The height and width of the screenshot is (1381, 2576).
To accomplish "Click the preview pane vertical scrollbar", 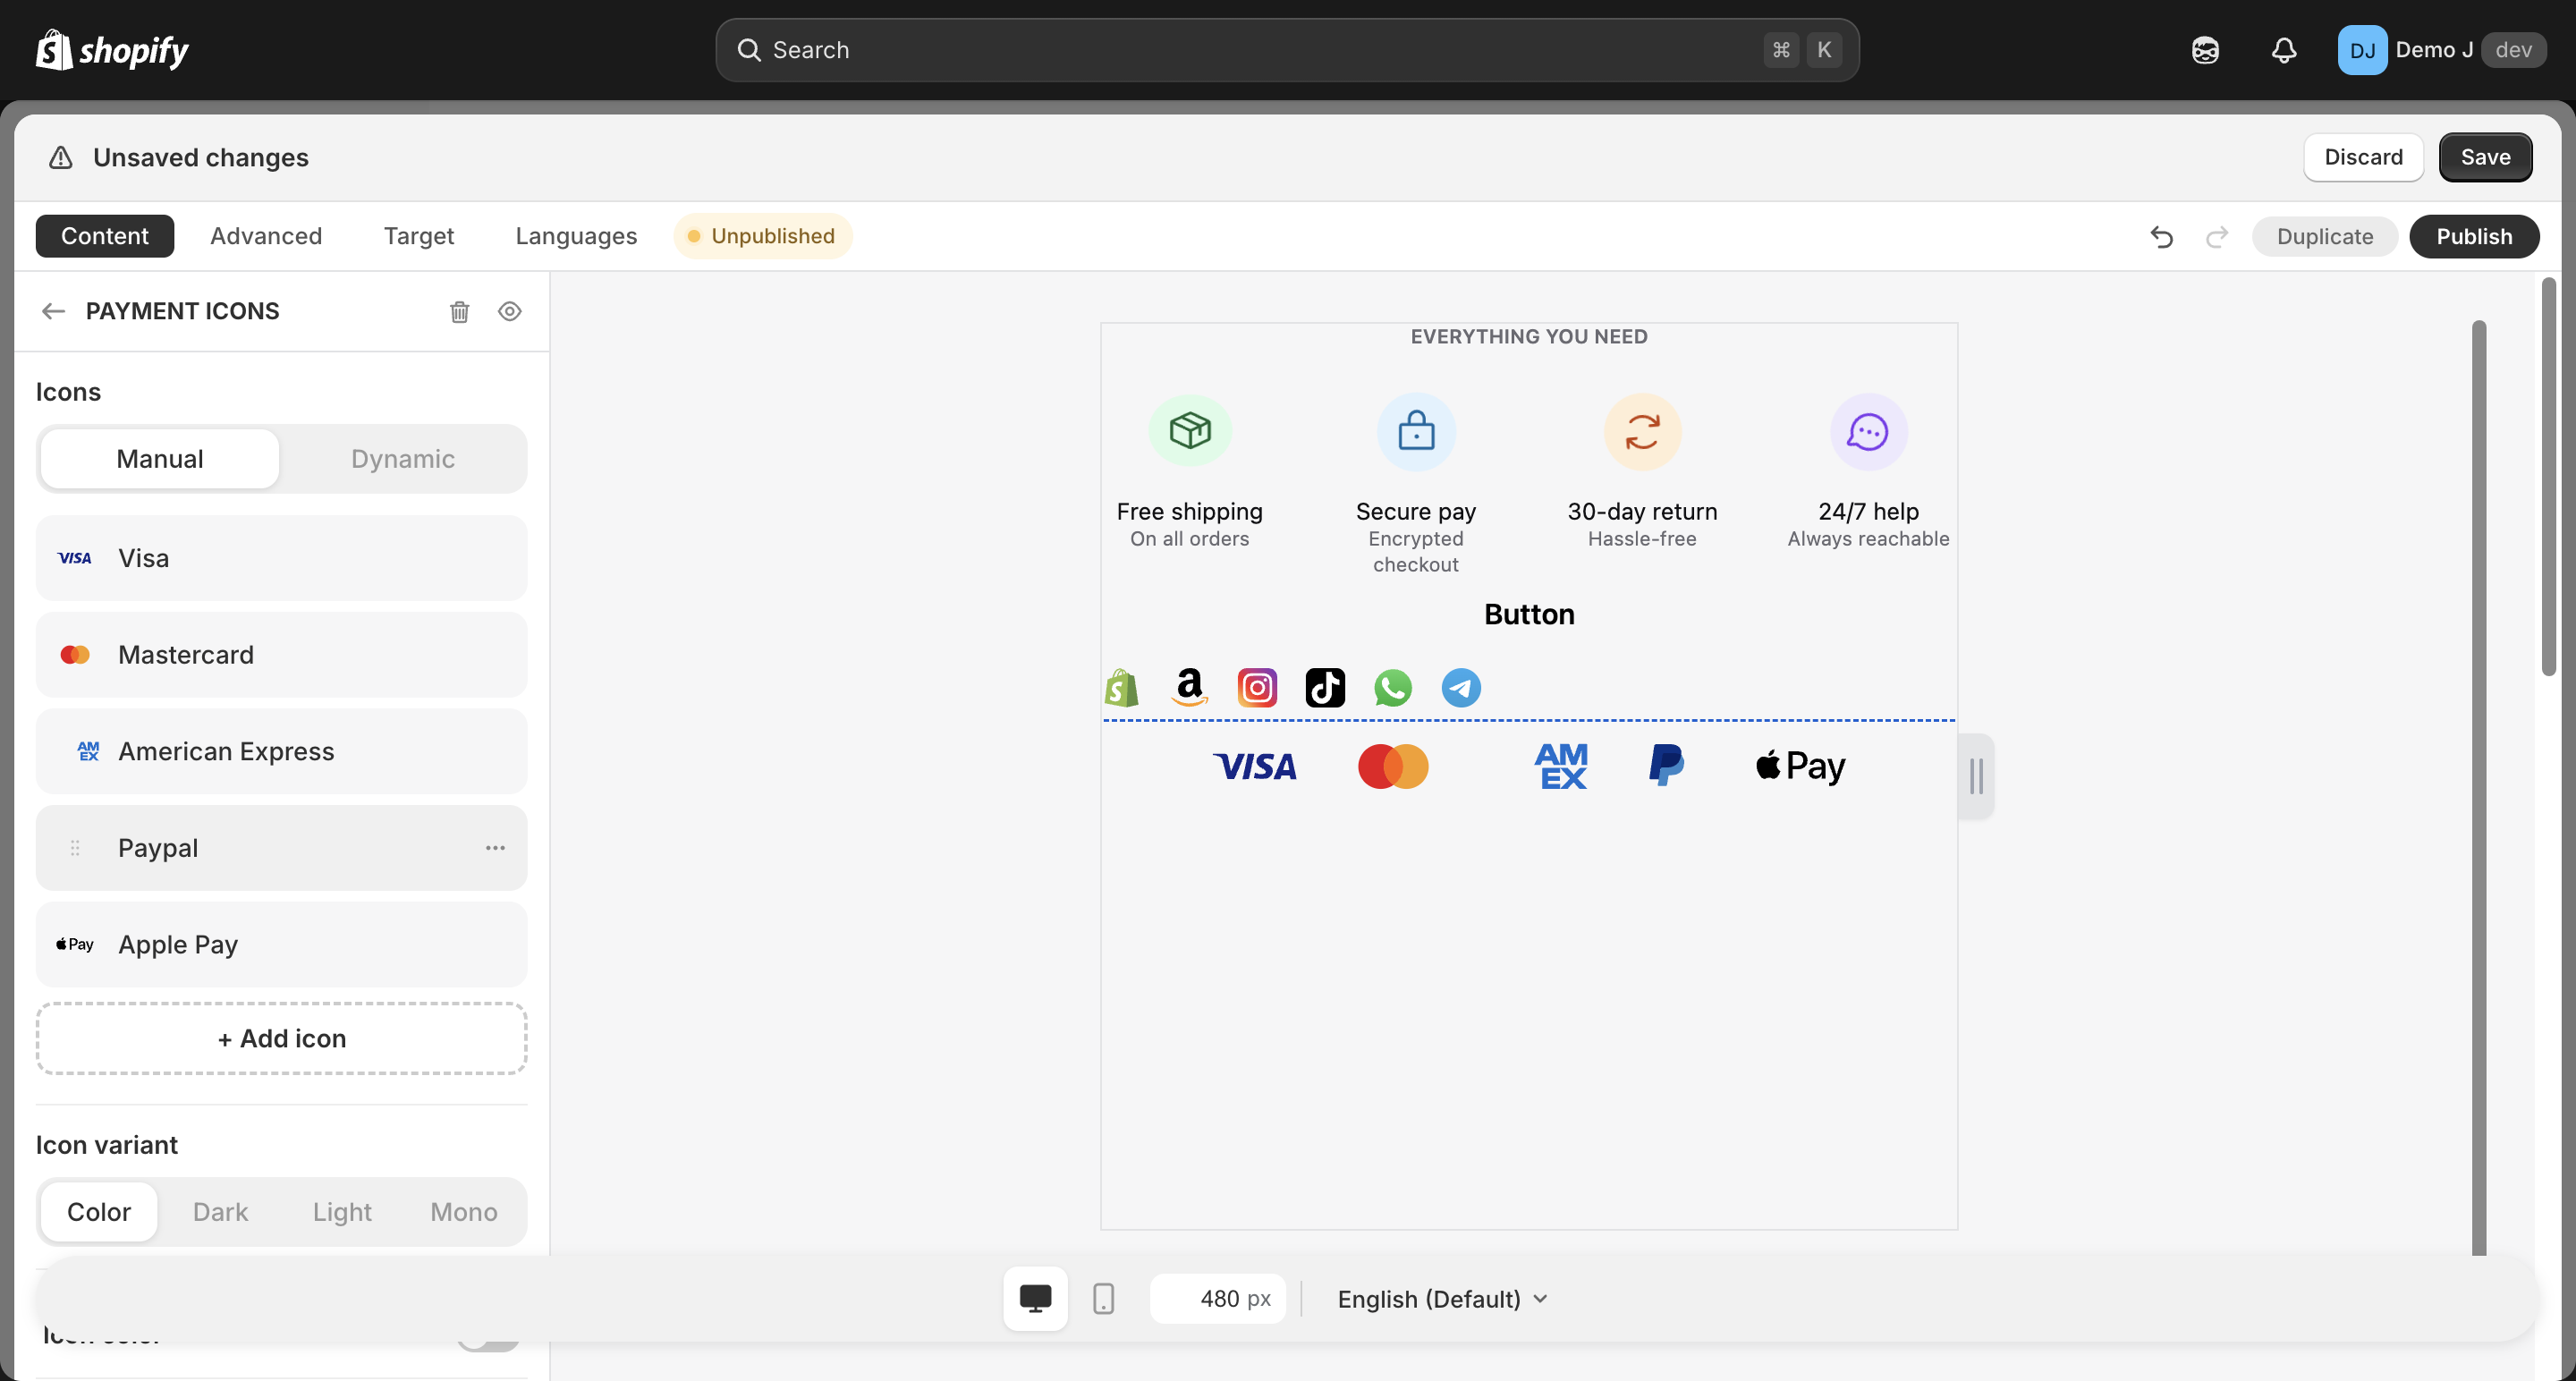I will pyautogui.click(x=2479, y=788).
